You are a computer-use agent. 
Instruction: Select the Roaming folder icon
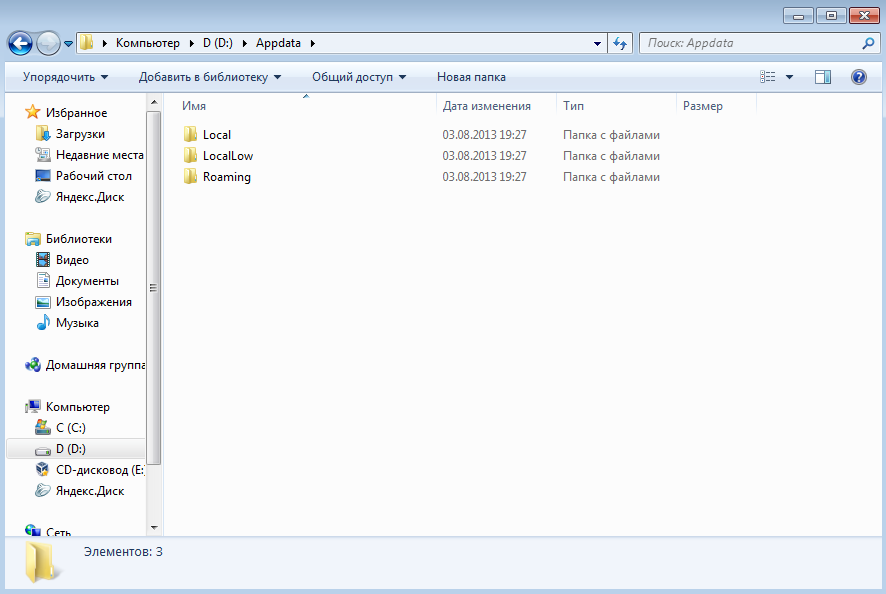(x=190, y=176)
